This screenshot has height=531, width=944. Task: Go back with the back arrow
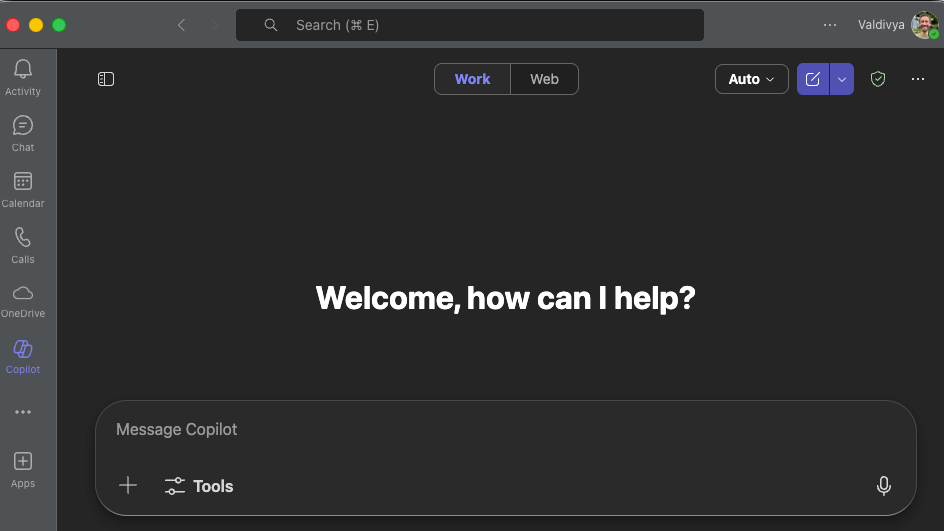(x=181, y=25)
